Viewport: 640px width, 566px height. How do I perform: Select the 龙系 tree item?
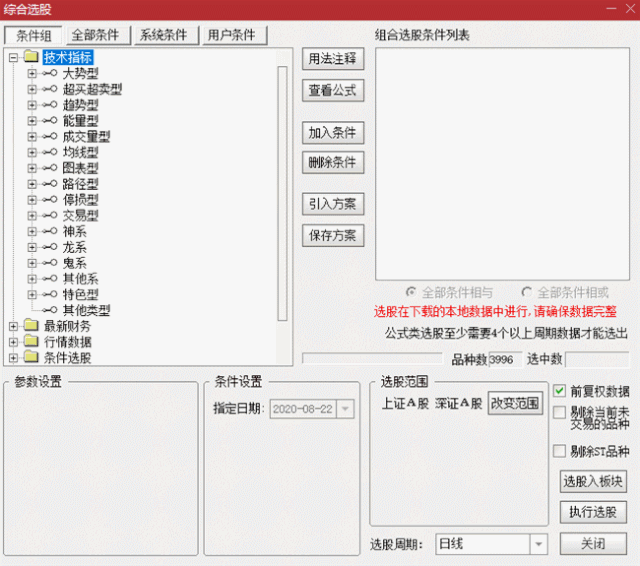(x=74, y=247)
